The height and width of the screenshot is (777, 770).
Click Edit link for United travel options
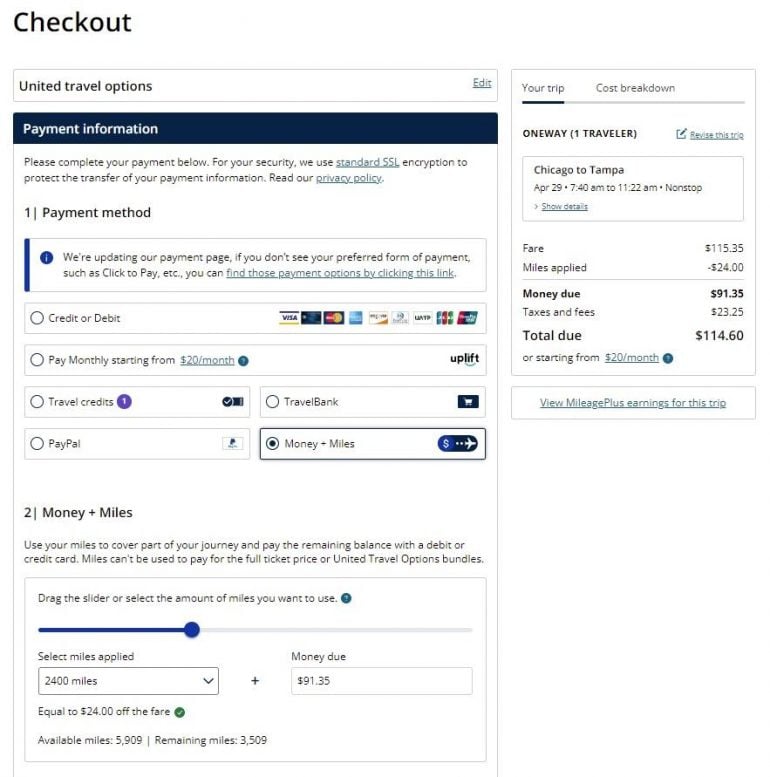click(482, 83)
